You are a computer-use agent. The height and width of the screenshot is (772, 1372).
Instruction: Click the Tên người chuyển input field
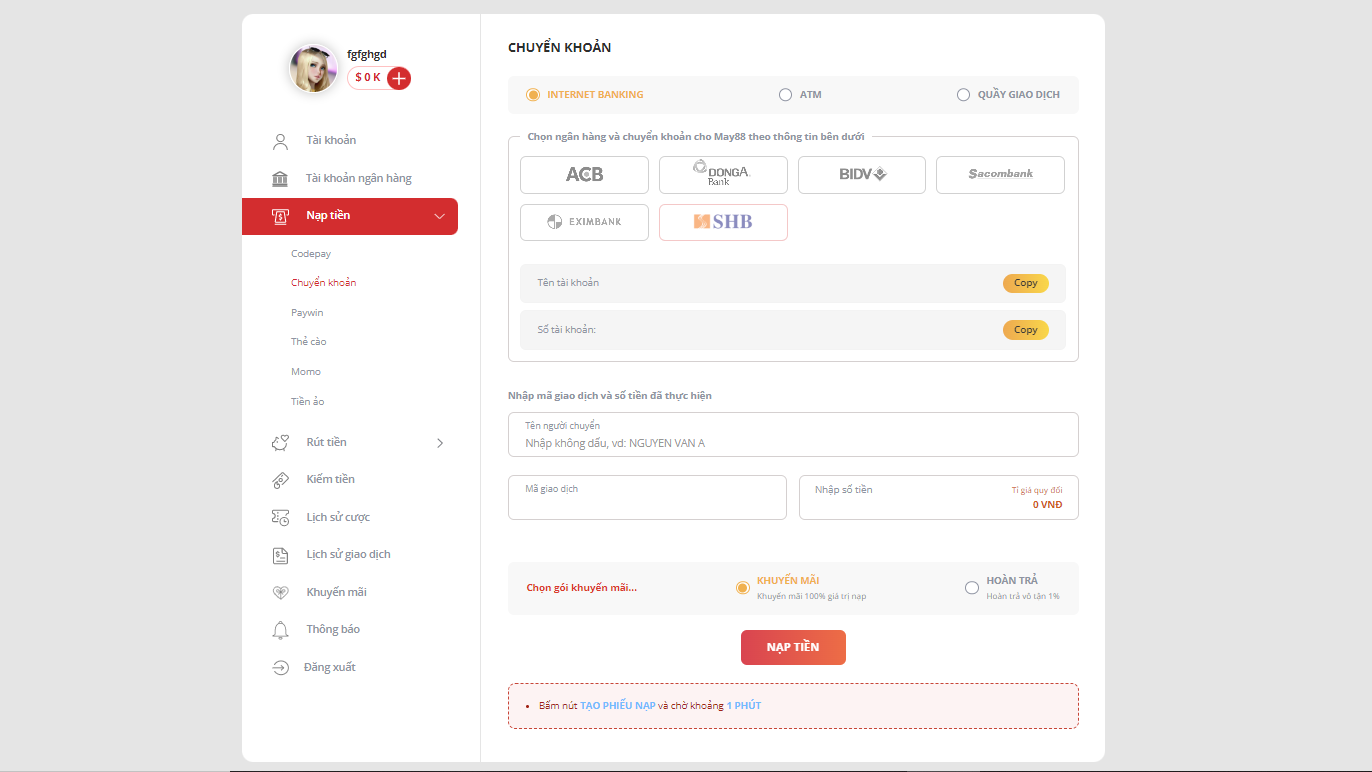click(793, 435)
